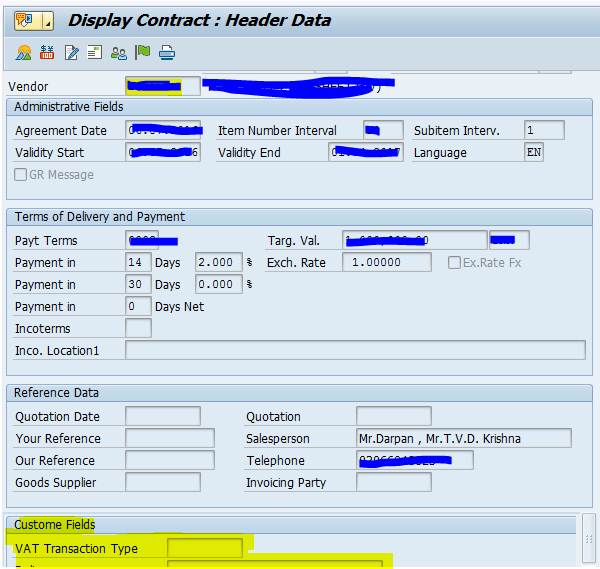600x569 pixels.
Task: Open the conditions calculator icon
Action: (x=47, y=52)
